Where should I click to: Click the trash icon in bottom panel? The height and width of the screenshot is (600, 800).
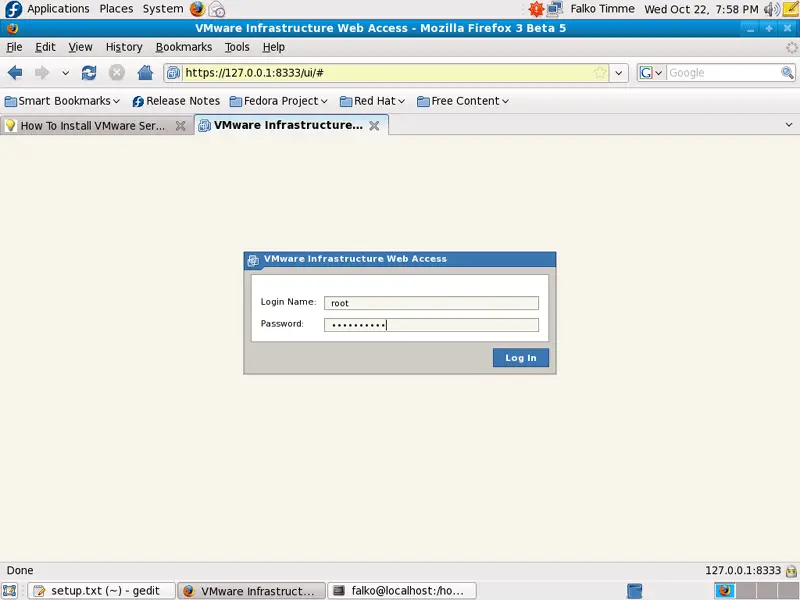(x=634, y=591)
